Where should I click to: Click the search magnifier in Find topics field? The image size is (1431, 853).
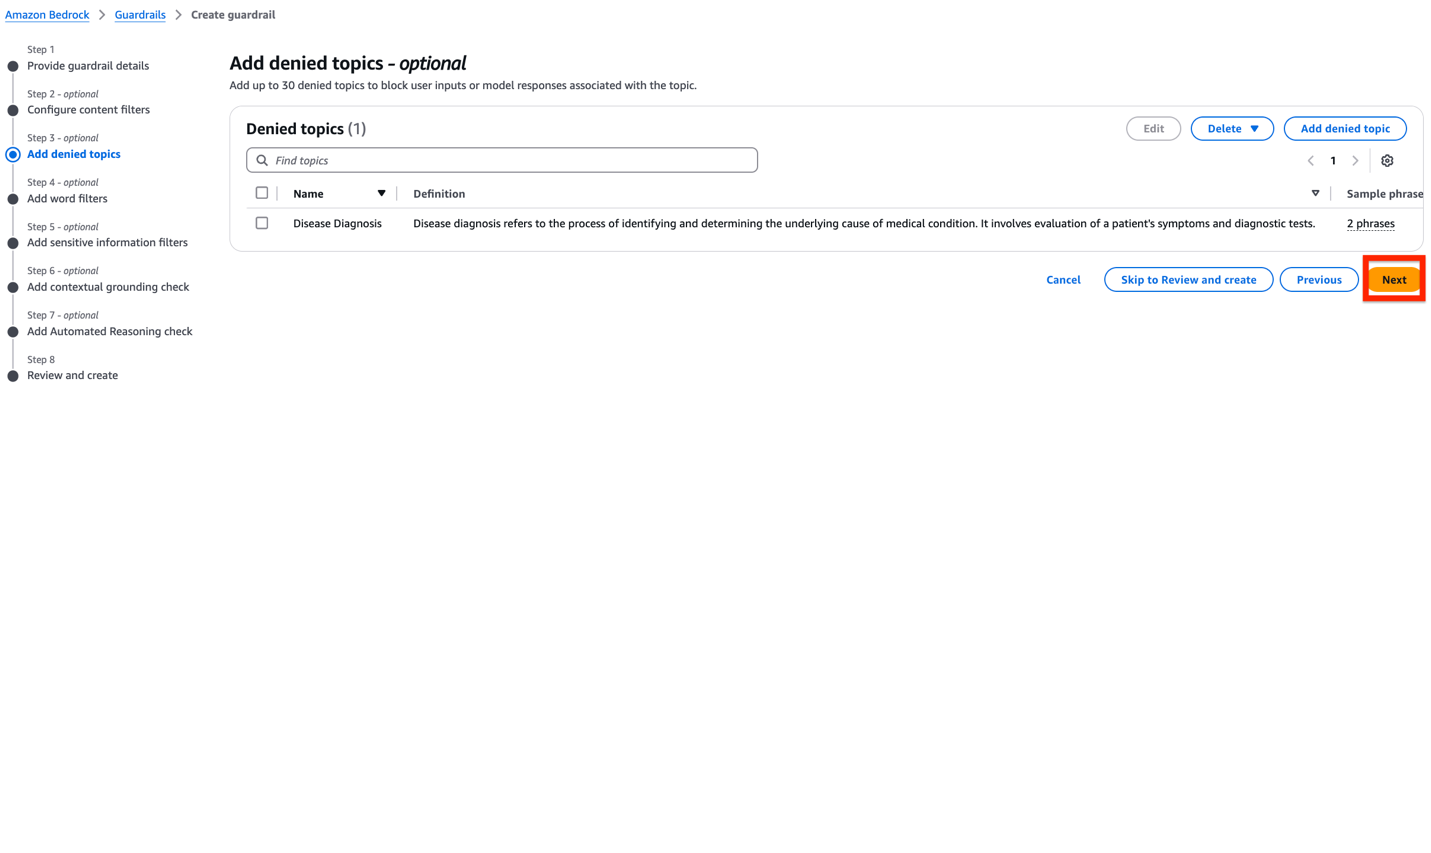261,160
